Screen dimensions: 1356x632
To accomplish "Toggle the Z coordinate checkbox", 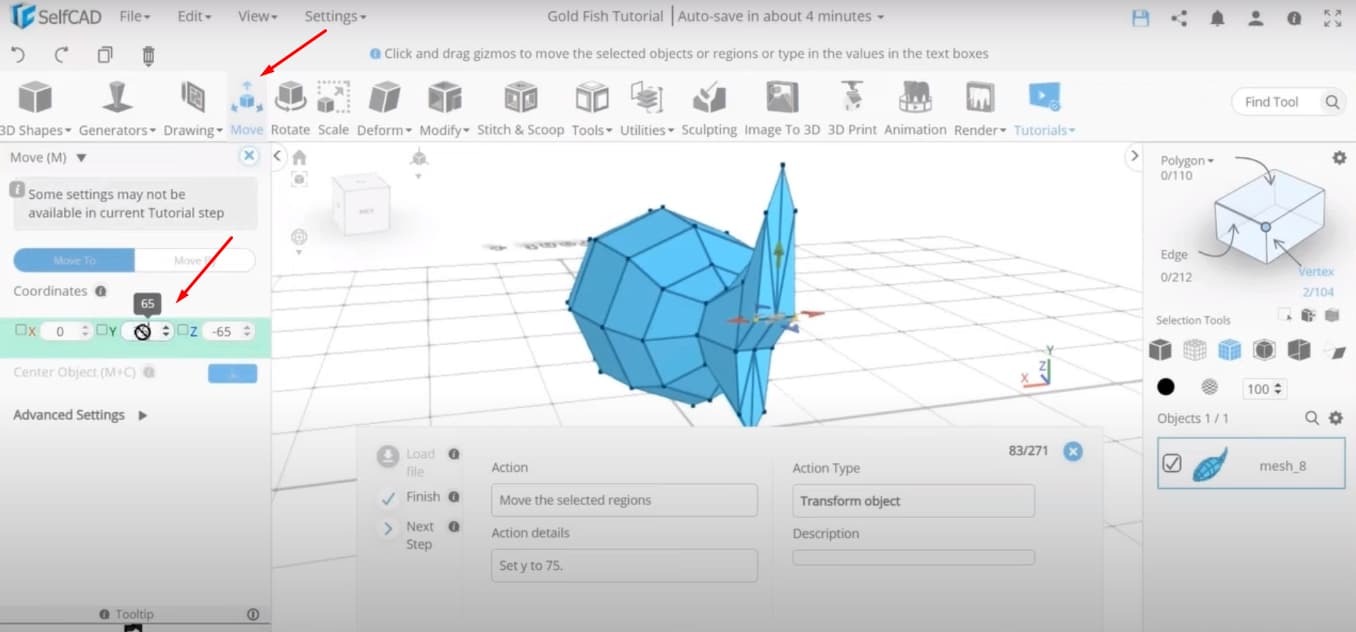I will pos(180,330).
